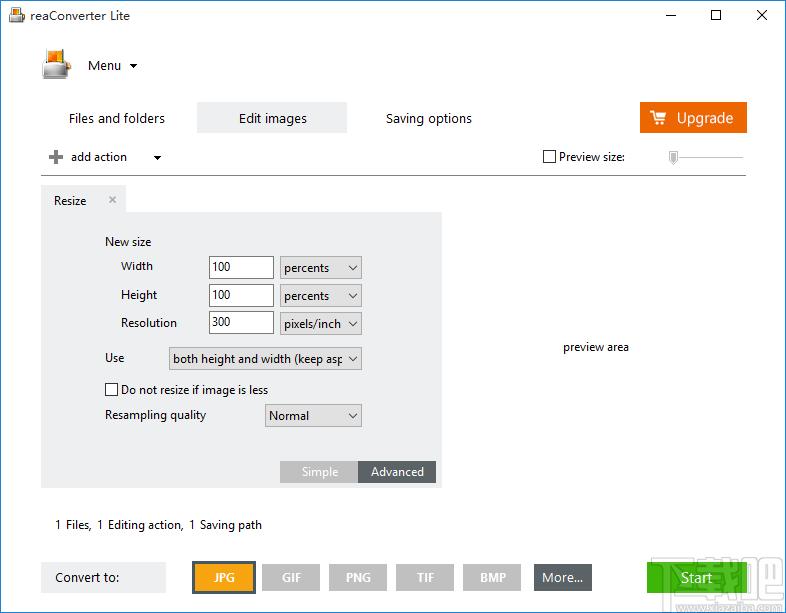Image resolution: width=786 pixels, height=613 pixels.
Task: Click the plus icon beside add action
Action: [x=56, y=157]
